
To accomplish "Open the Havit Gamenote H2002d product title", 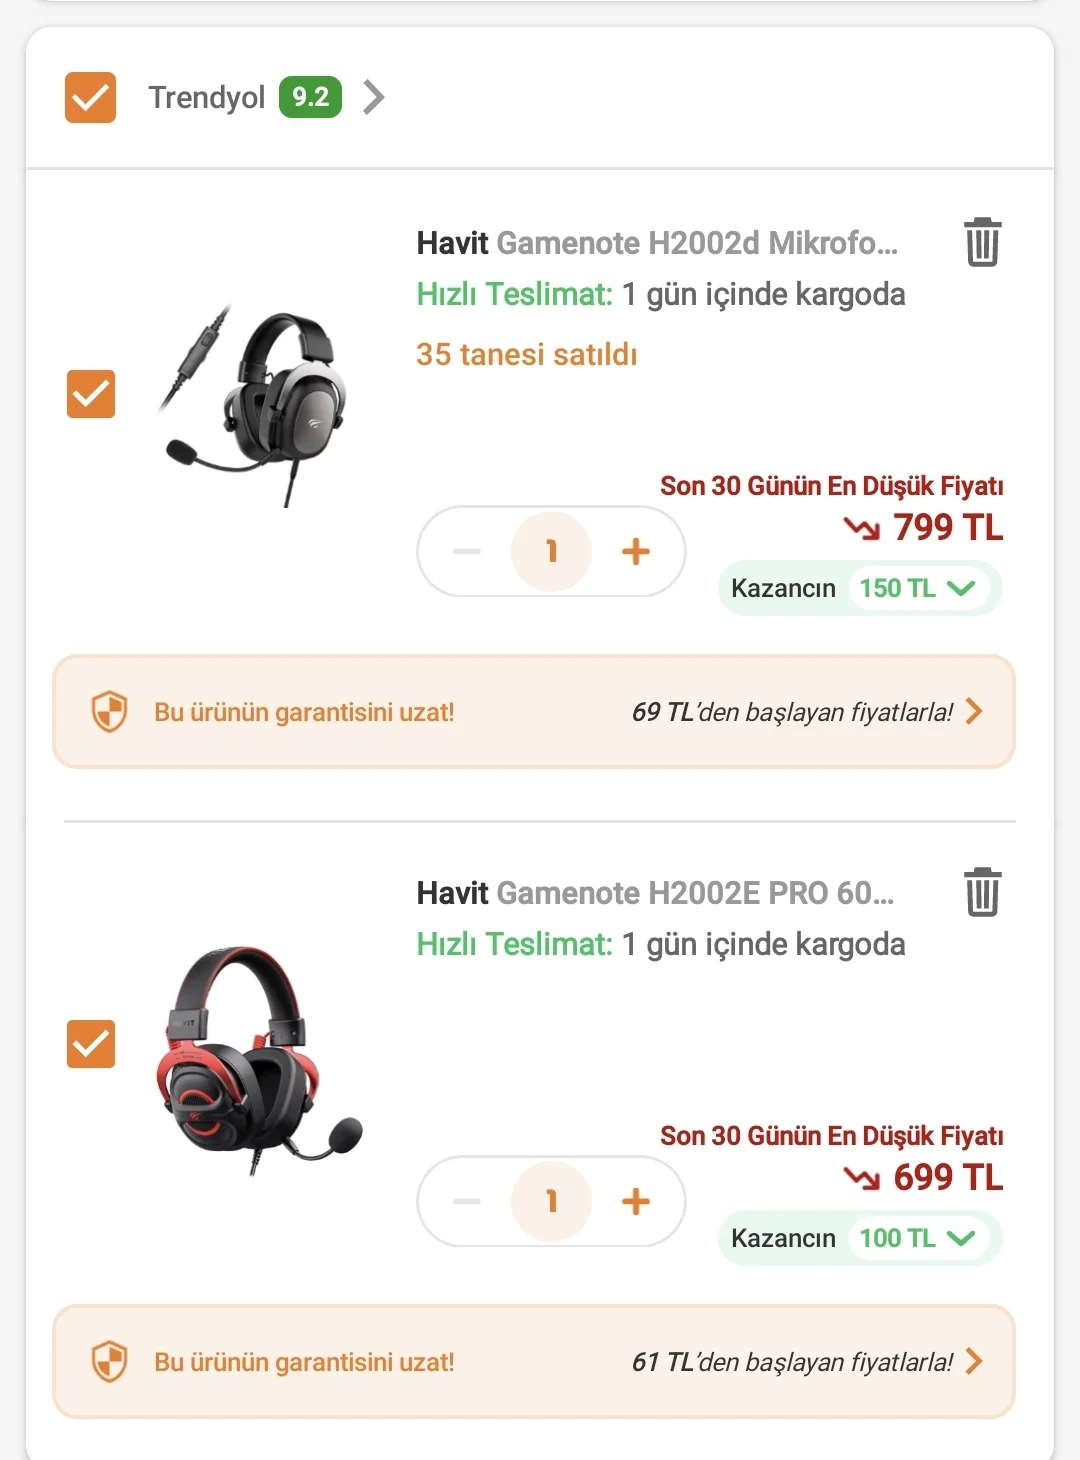I will pyautogui.click(x=657, y=243).
